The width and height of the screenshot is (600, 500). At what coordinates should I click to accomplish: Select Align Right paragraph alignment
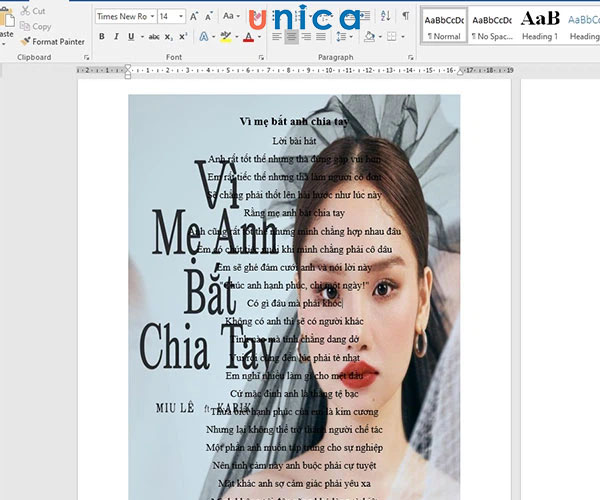coord(306,37)
